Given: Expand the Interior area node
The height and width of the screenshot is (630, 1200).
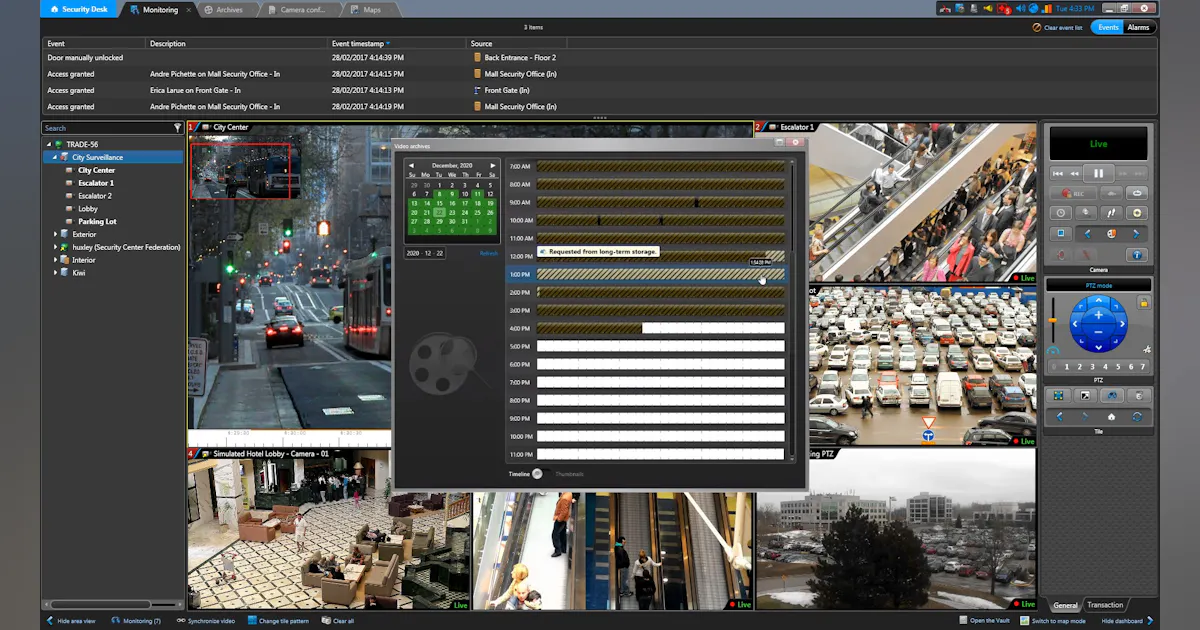Looking at the screenshot, I should coord(55,260).
